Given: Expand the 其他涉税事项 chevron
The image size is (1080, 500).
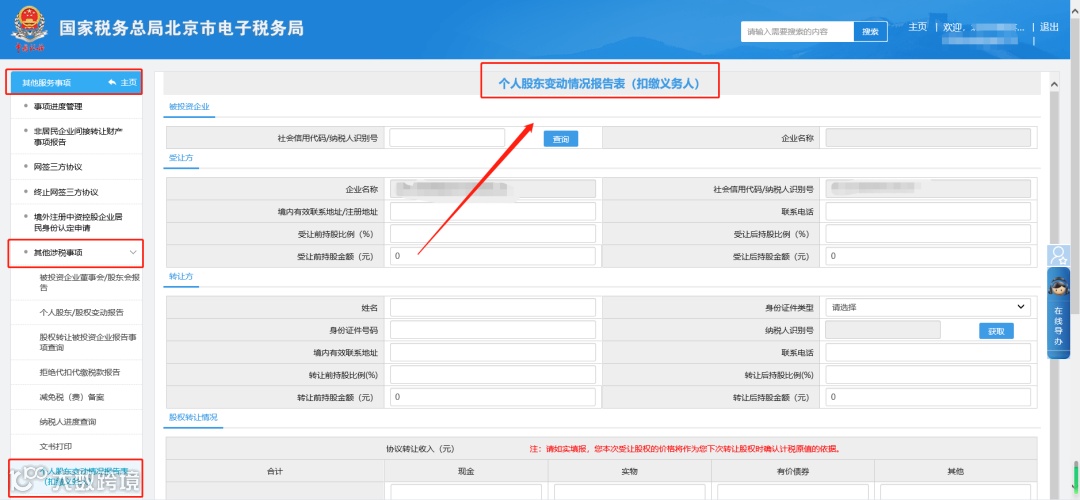Looking at the screenshot, I should (134, 253).
